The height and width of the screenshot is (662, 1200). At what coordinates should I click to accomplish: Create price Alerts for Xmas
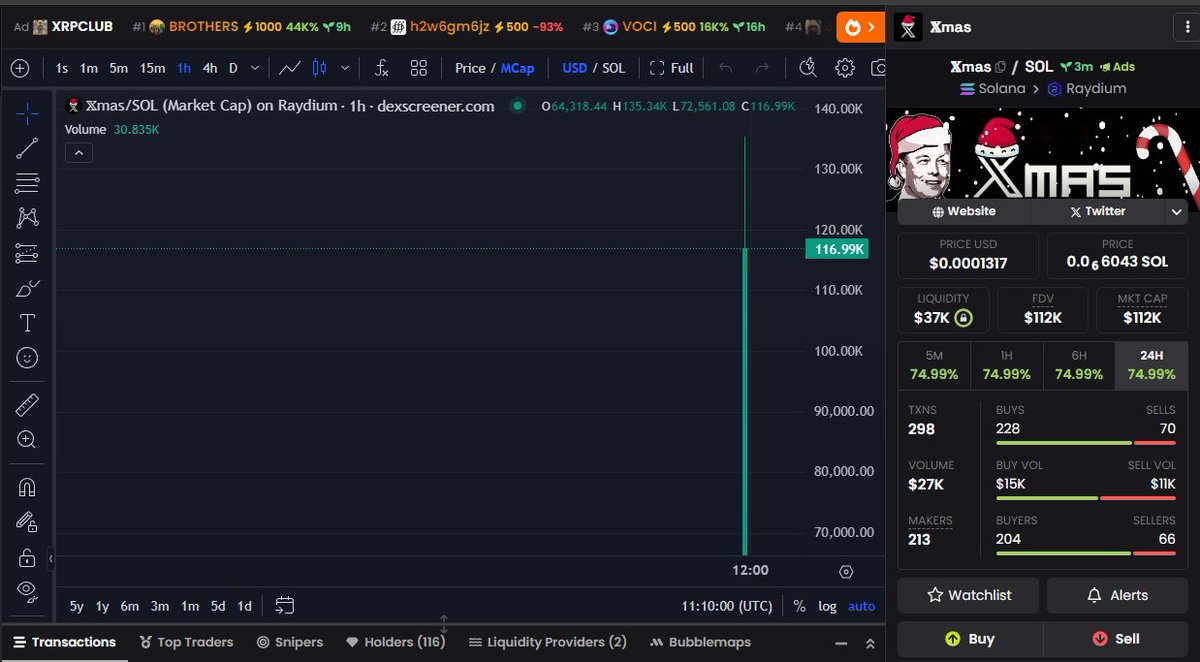pos(1117,595)
